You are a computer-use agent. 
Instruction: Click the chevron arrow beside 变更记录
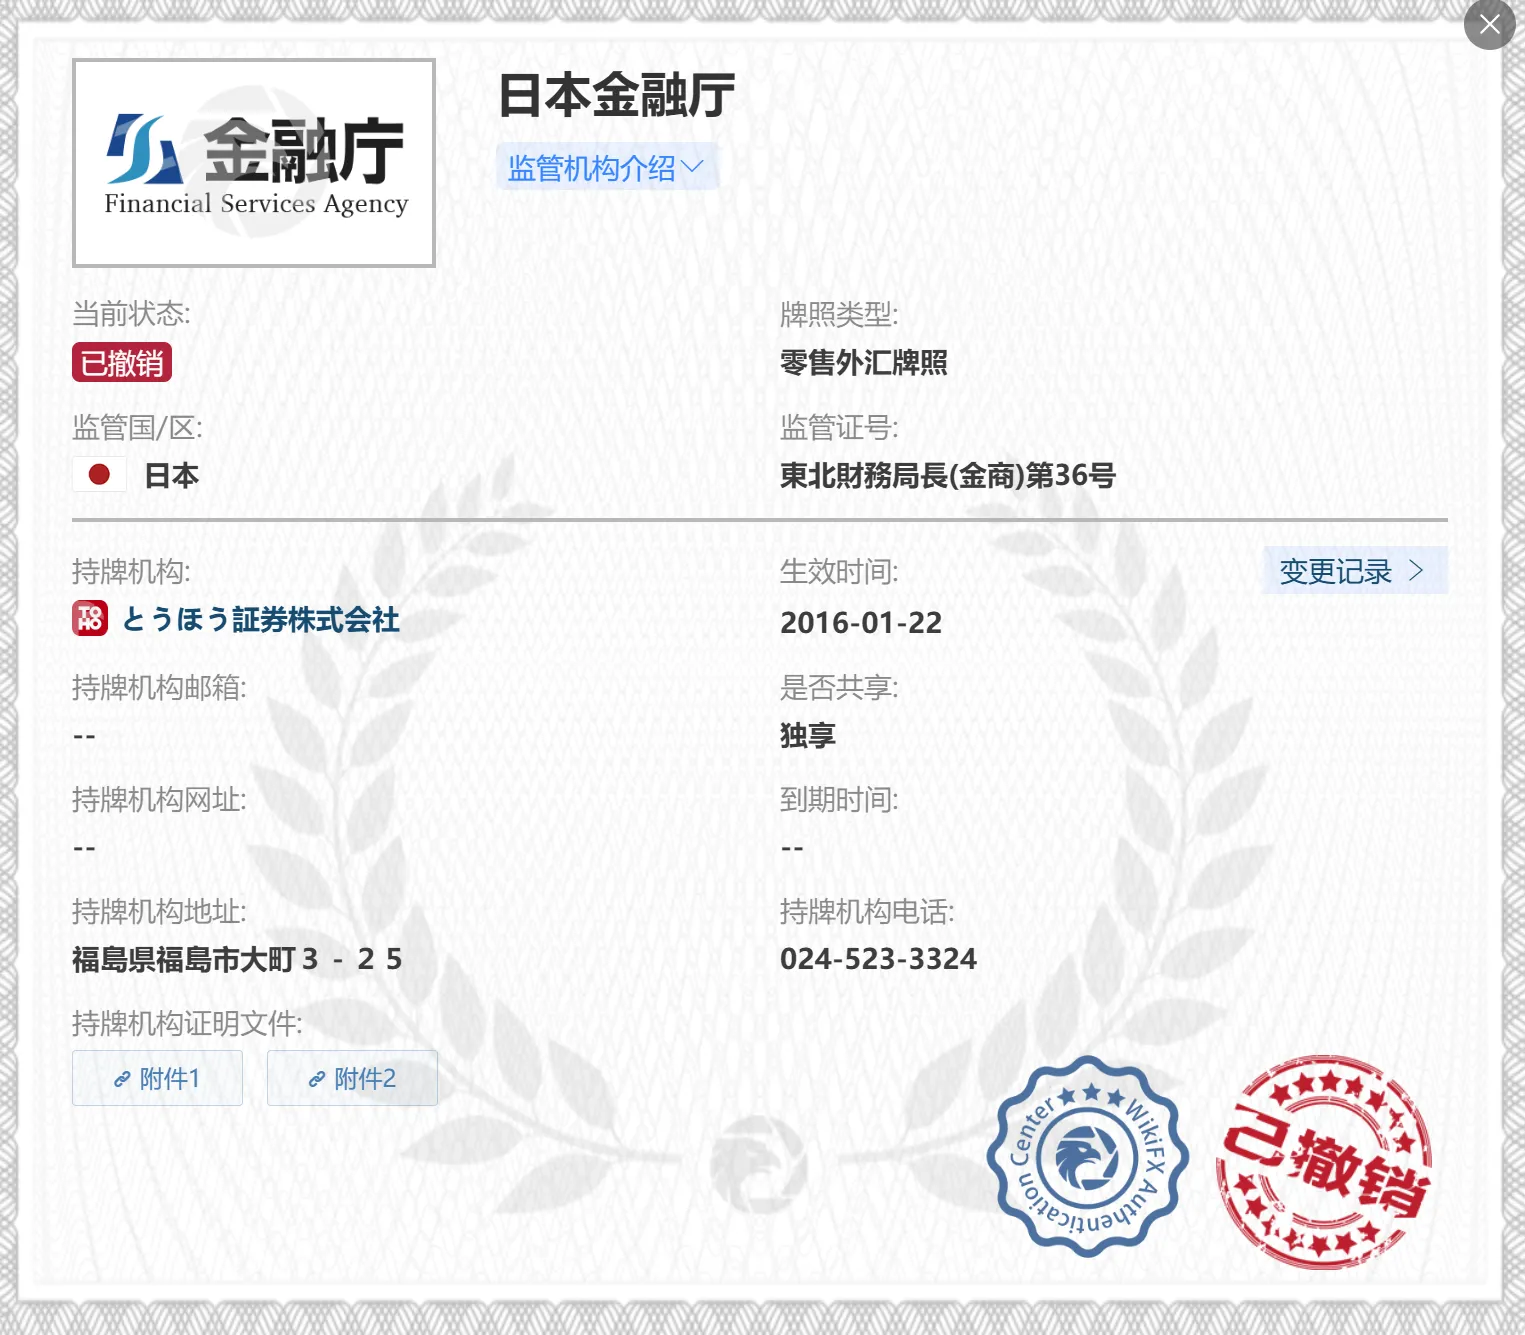[1416, 570]
